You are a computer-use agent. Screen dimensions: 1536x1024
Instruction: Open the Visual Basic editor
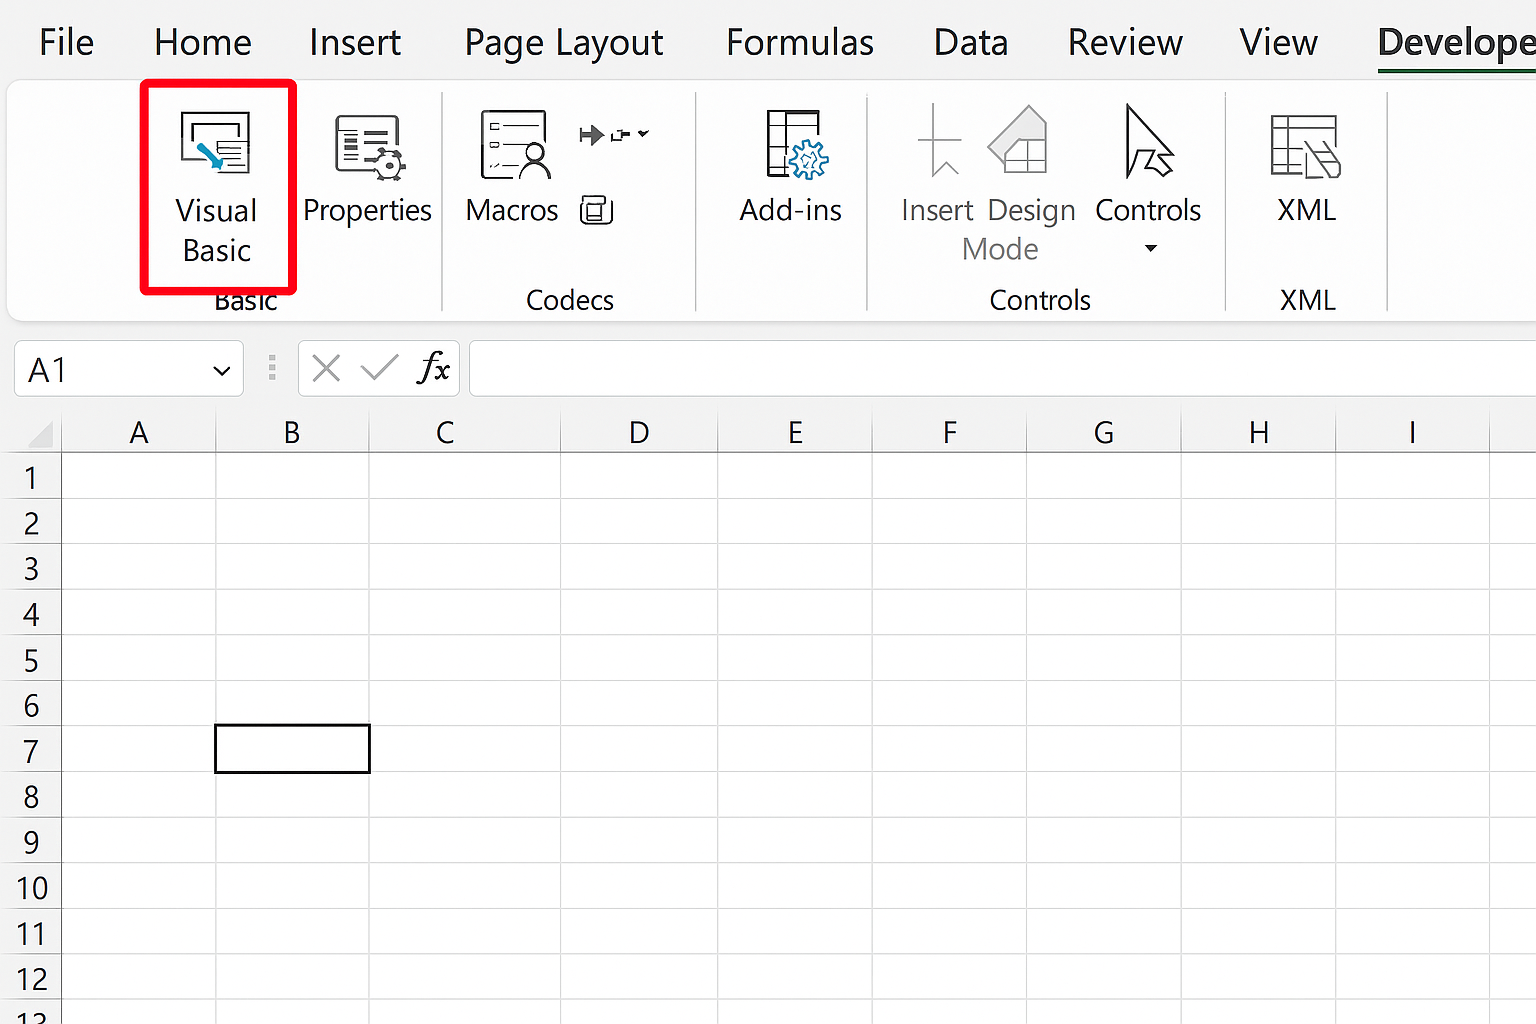(x=217, y=187)
